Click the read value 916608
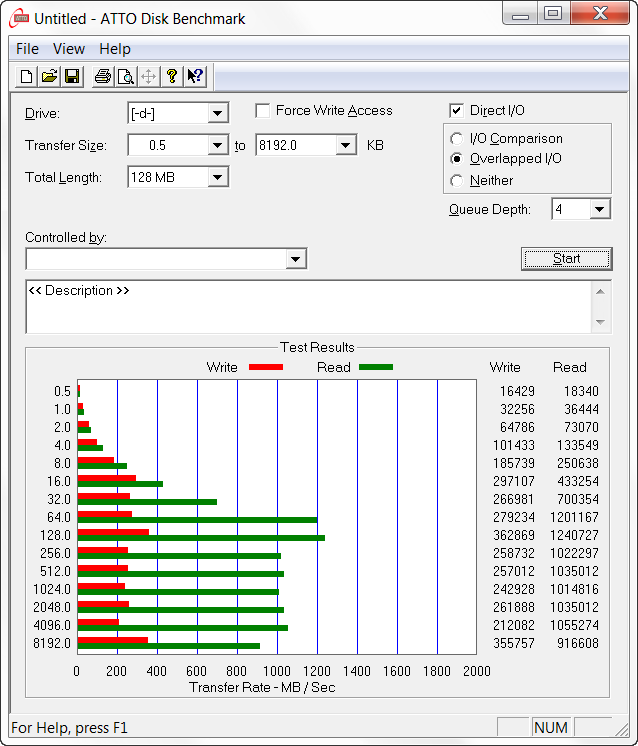Viewport: 638px width, 746px height. [x=578, y=643]
